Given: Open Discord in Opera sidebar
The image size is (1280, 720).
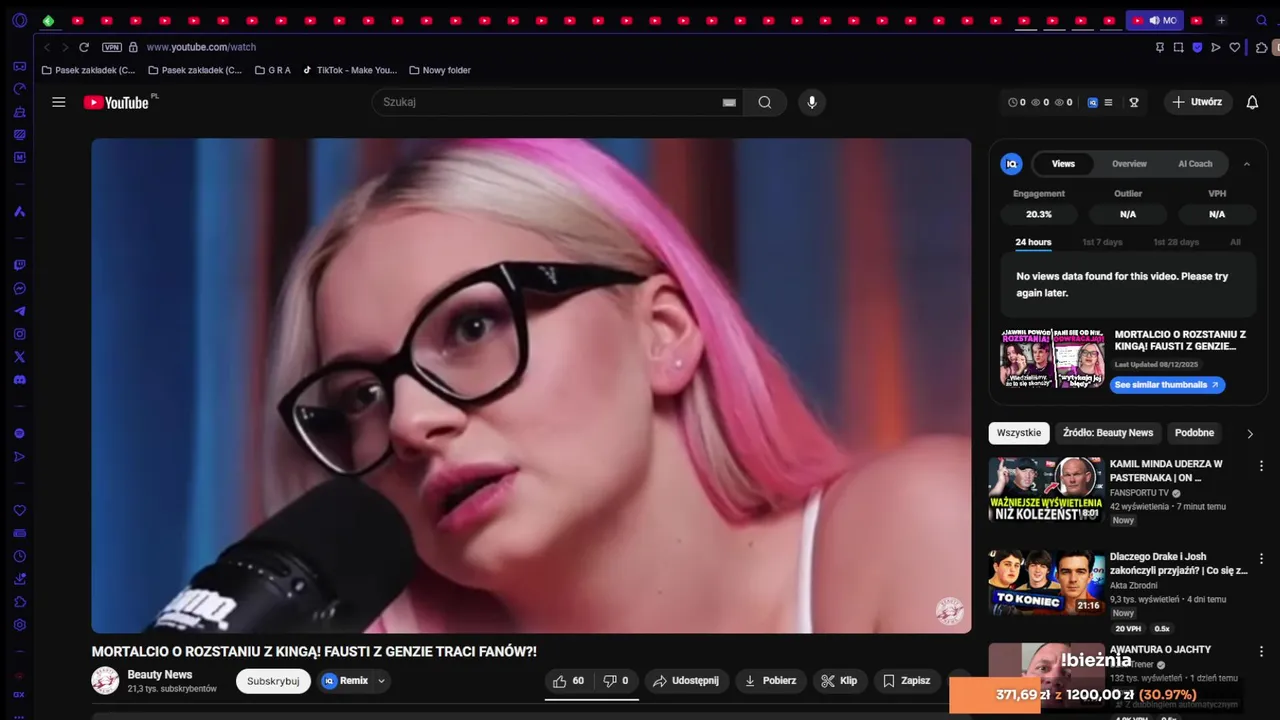Looking at the screenshot, I should click(x=19, y=380).
